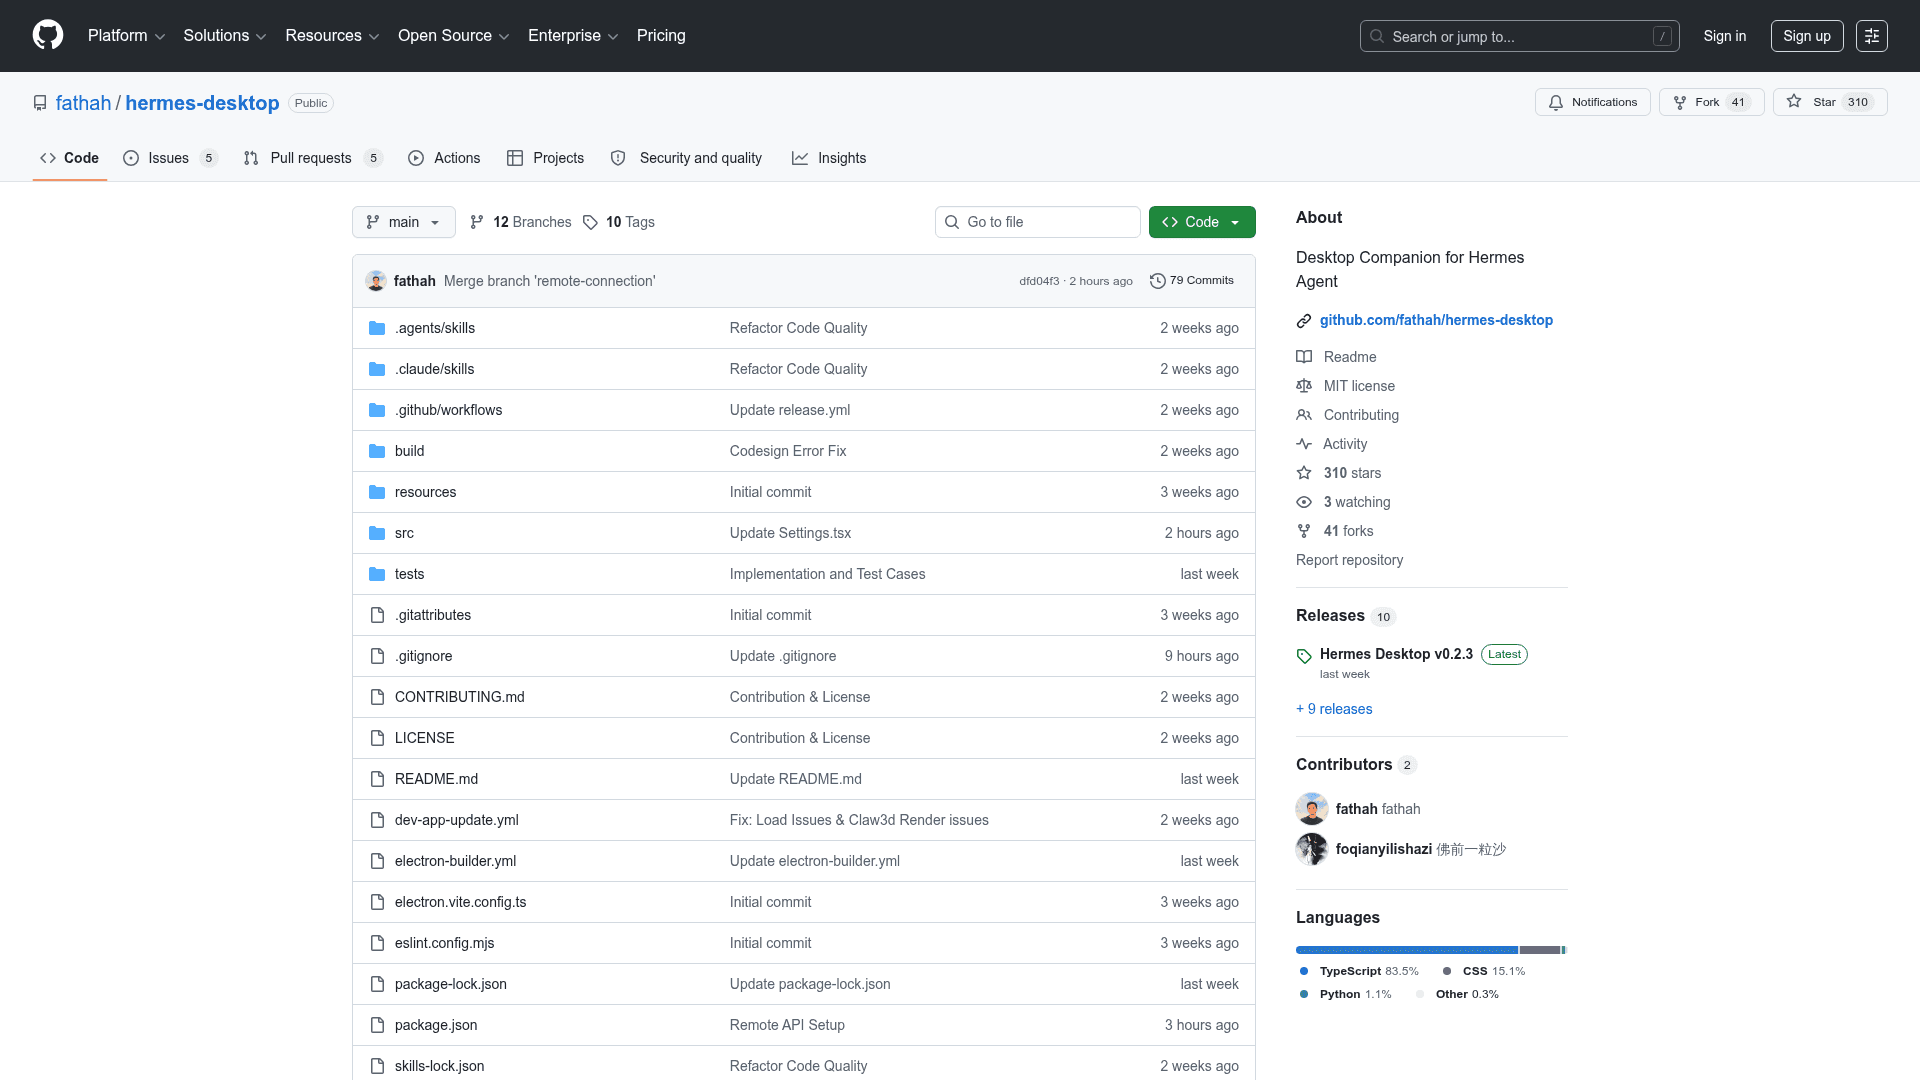Open the + 9 releases link
The height and width of the screenshot is (1080, 1920).
point(1334,709)
